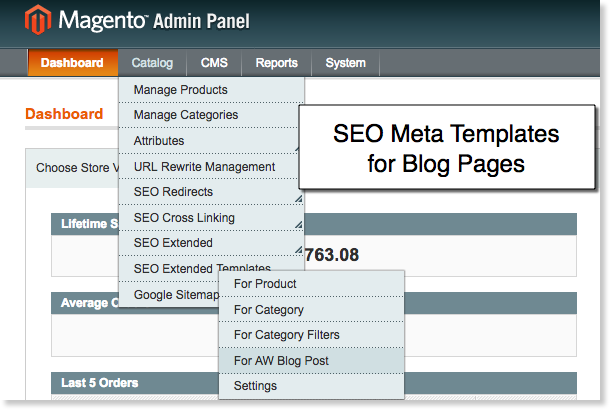Click the Average Orders panel header

click(314, 303)
